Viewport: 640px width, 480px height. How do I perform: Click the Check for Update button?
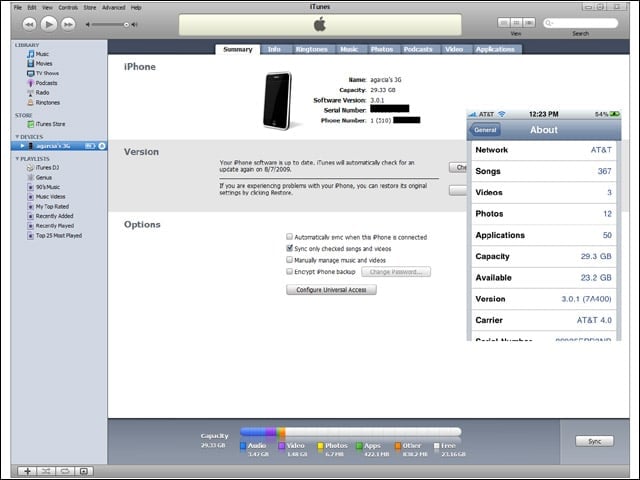[458, 167]
